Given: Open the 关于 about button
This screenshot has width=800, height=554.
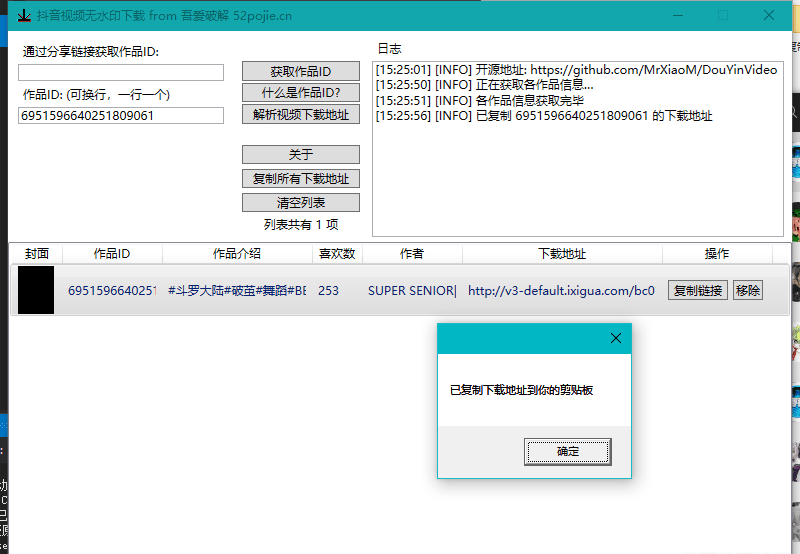Looking at the screenshot, I should (301, 155).
